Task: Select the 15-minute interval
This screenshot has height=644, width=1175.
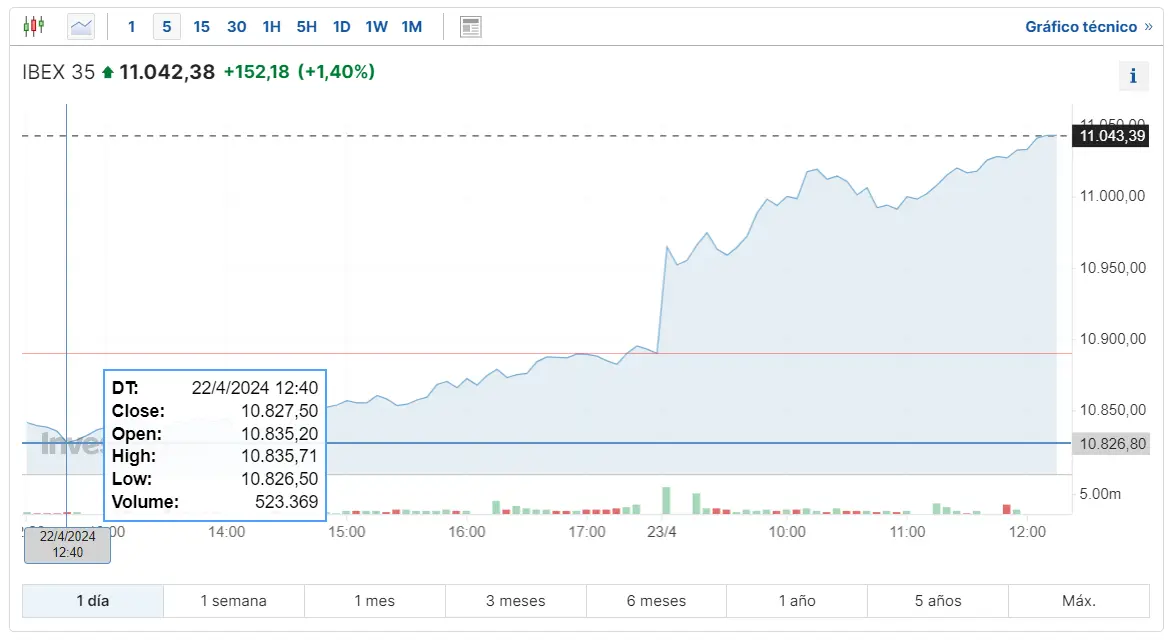Action: pyautogui.click(x=201, y=27)
